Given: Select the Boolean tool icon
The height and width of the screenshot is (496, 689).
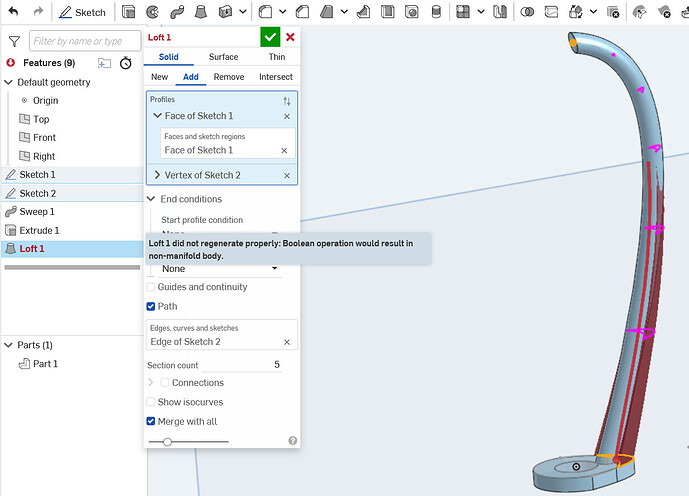Looking at the screenshot, I should click(527, 12).
